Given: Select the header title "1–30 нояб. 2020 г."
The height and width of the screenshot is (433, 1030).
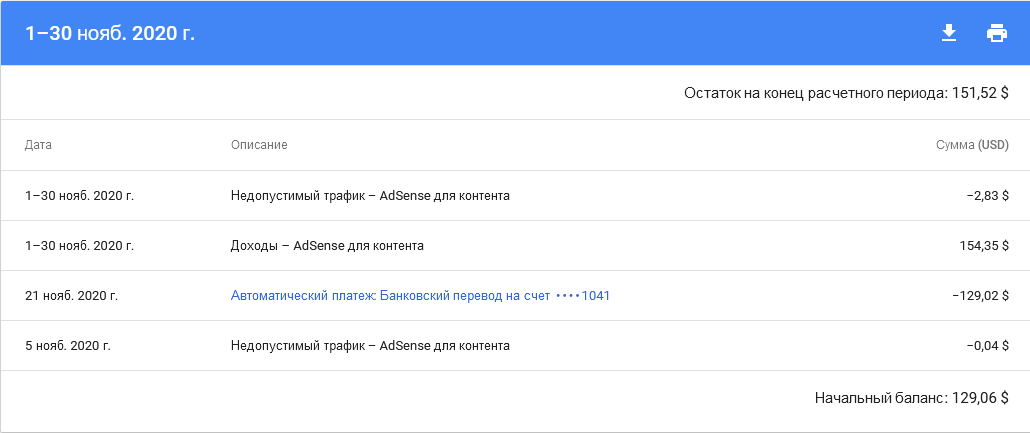Looking at the screenshot, I should (110, 33).
